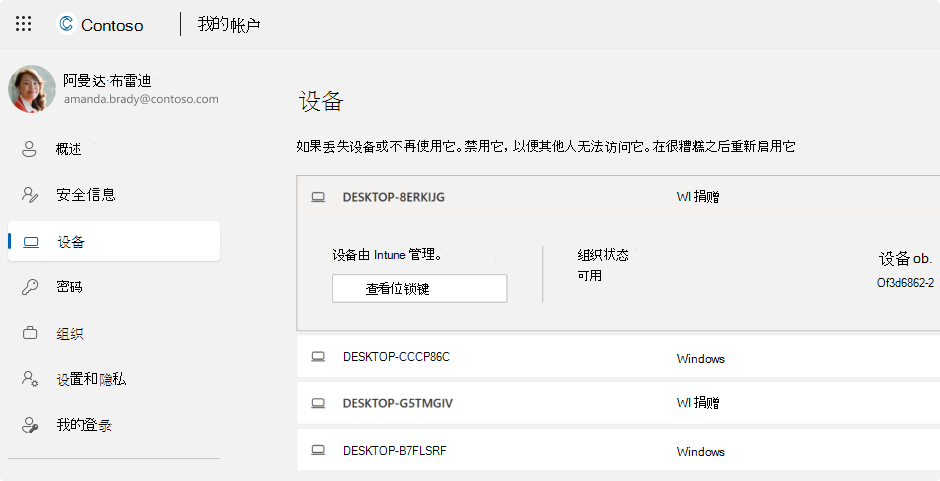The image size is (940, 481).
Task: Open the 我的帐户 header title
Action: pyautogui.click(x=229, y=25)
